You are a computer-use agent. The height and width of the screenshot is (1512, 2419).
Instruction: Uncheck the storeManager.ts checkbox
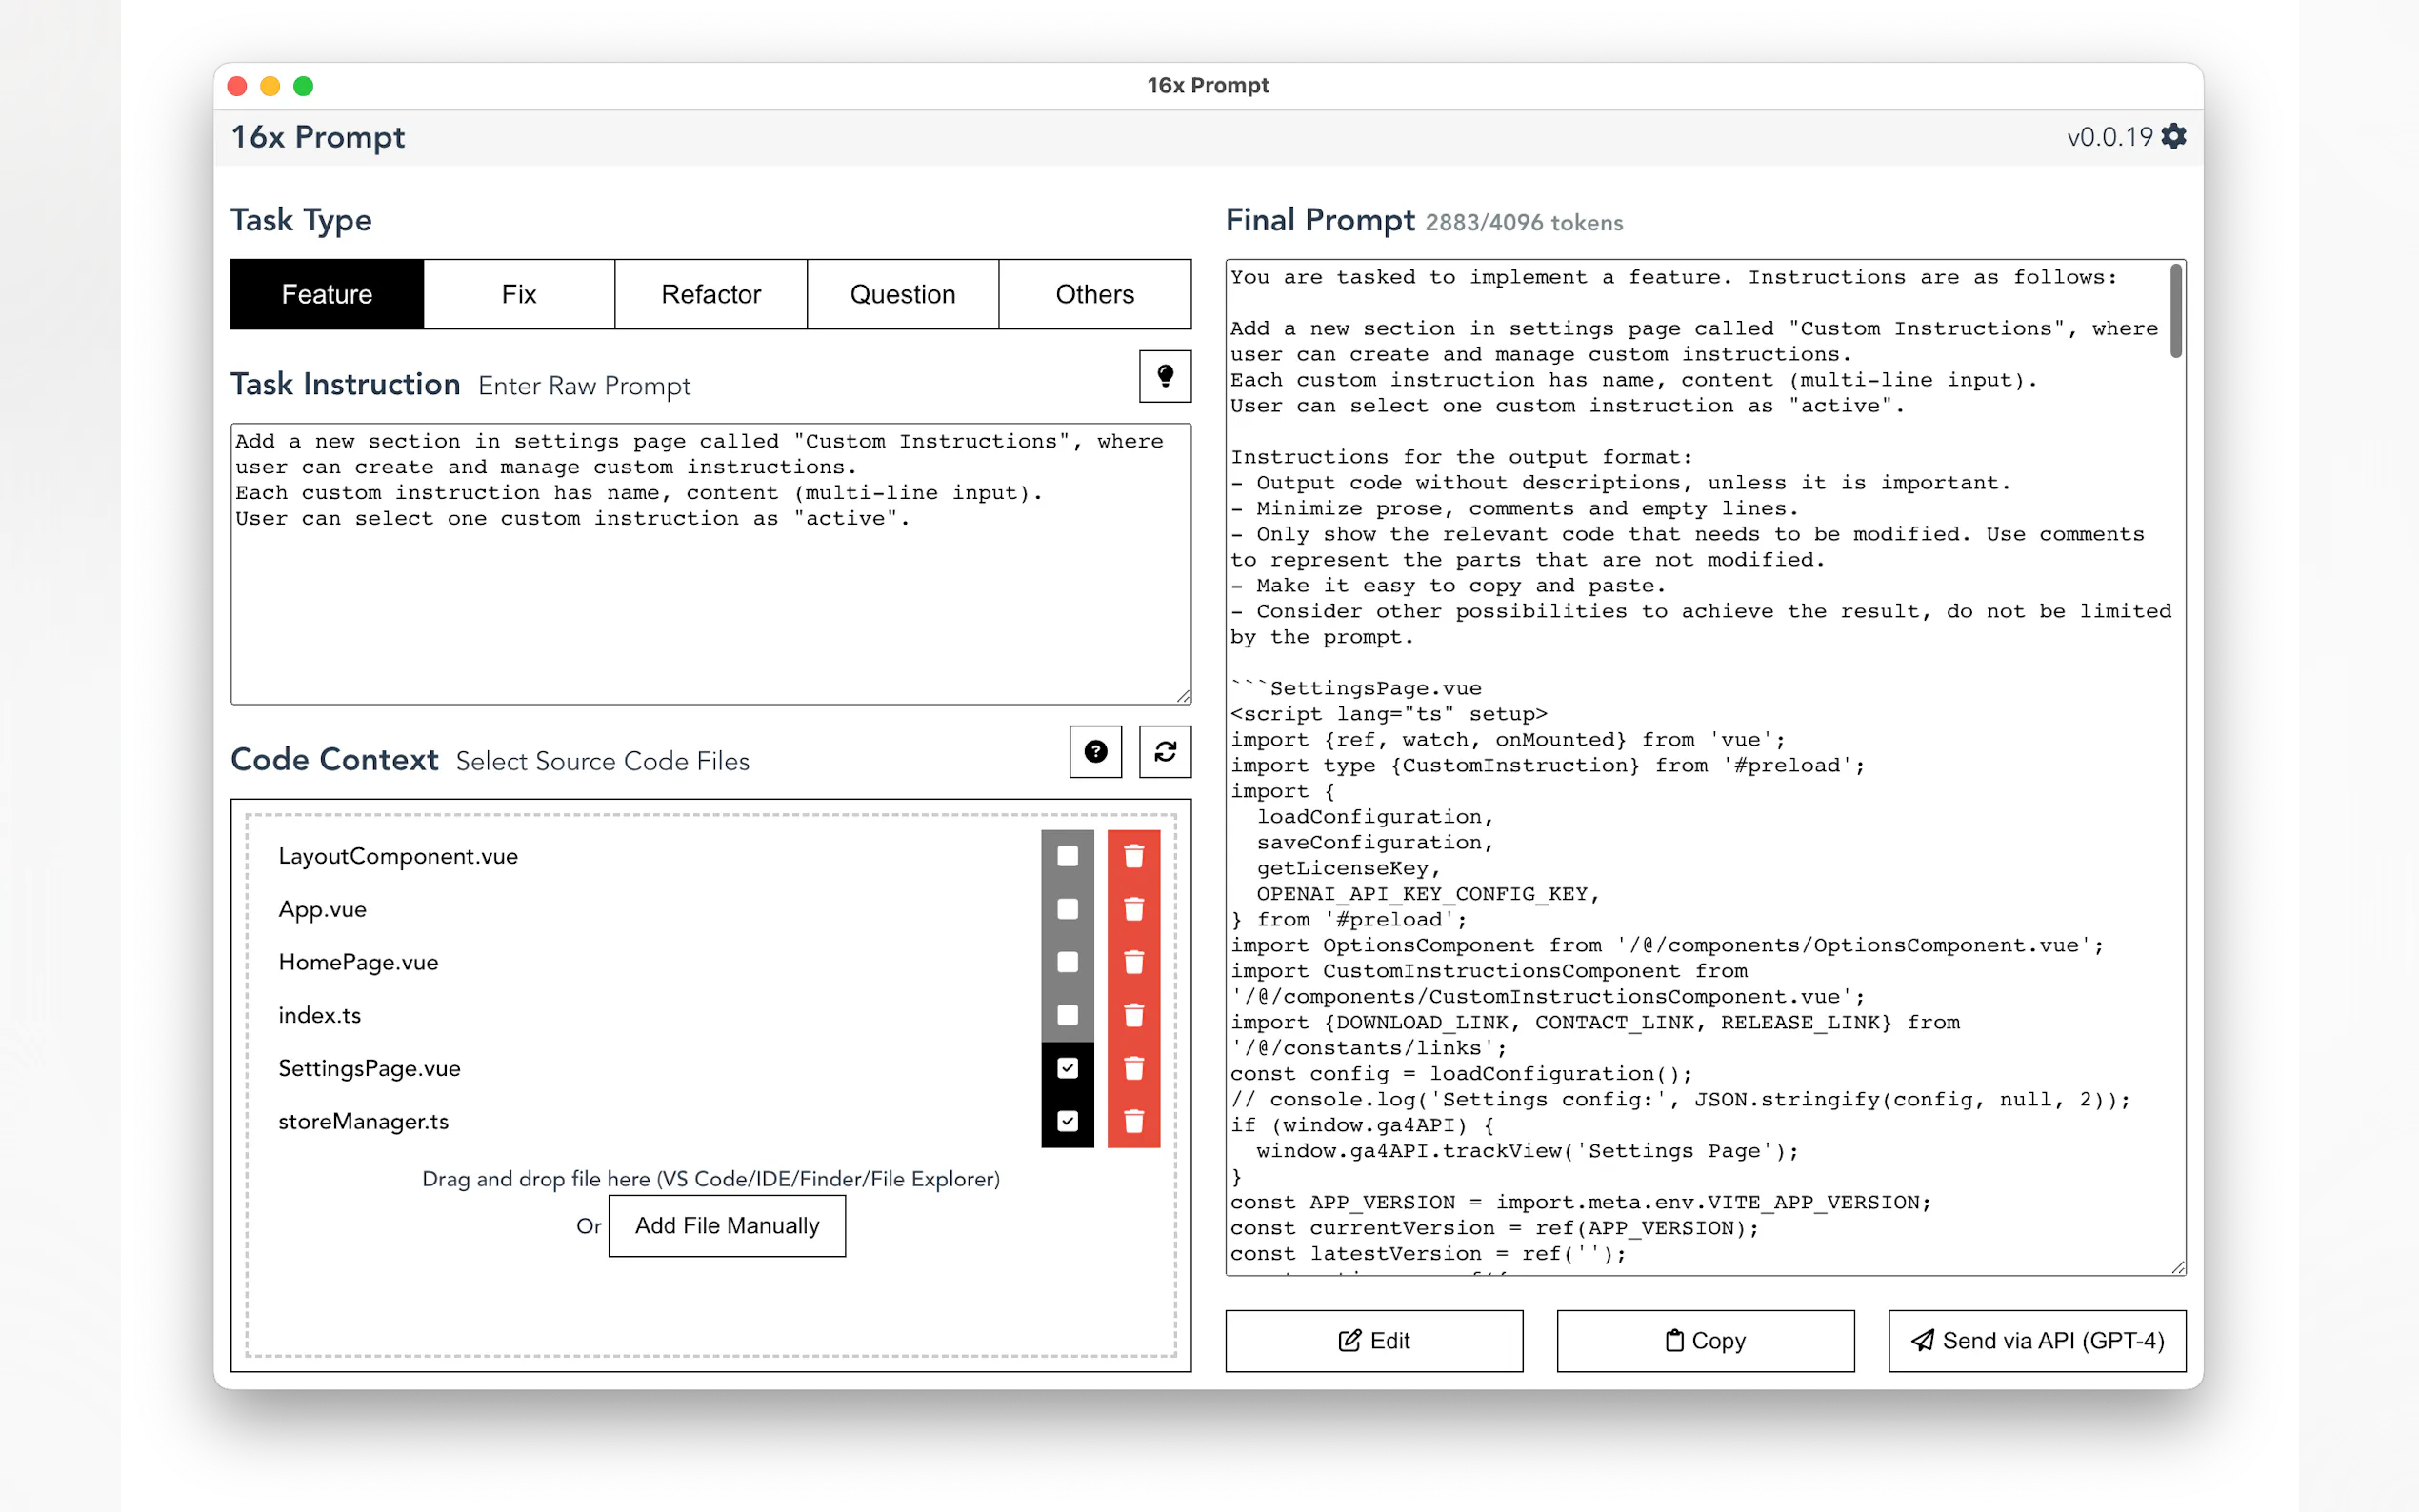point(1067,1121)
